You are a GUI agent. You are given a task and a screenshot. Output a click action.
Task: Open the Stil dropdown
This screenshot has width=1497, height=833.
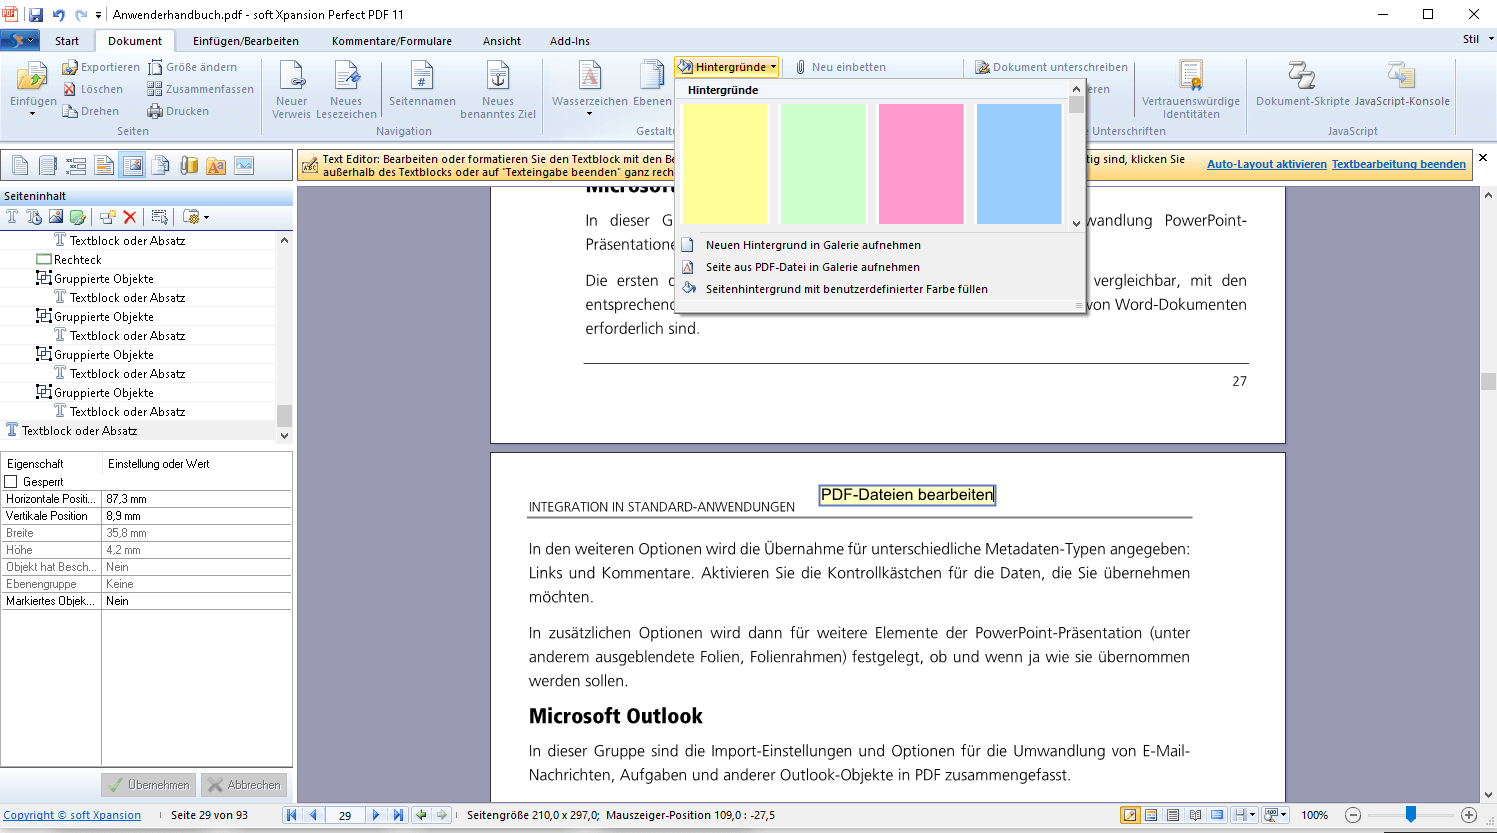click(x=1477, y=39)
